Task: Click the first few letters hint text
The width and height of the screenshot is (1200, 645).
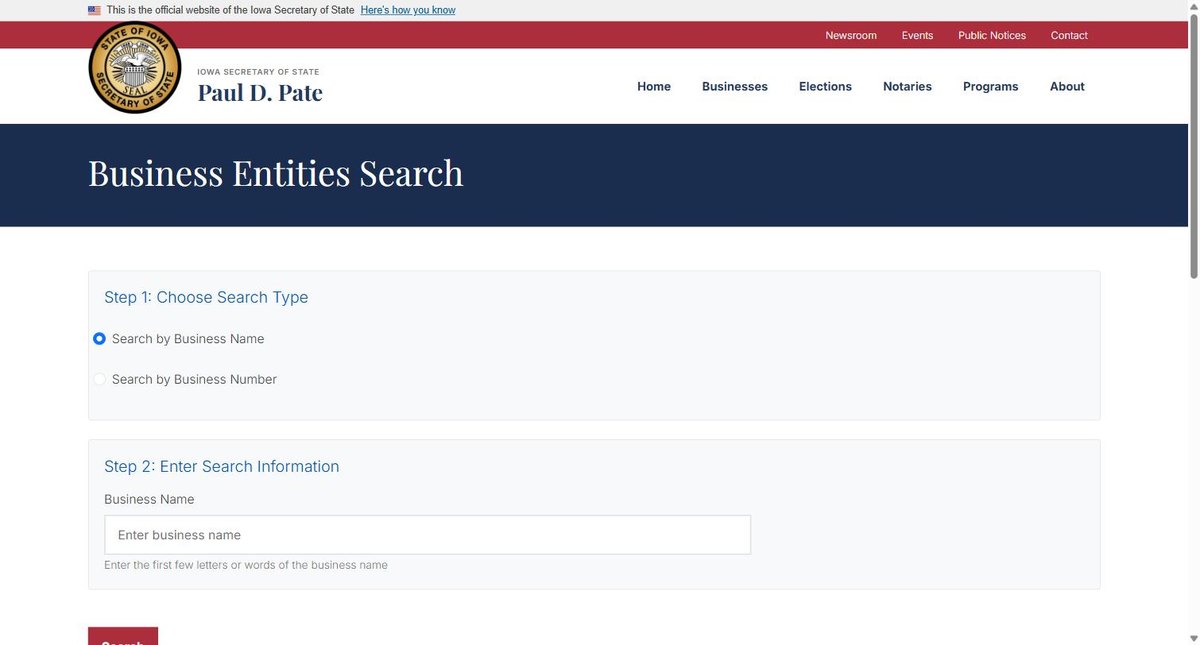Action: click(x=246, y=565)
